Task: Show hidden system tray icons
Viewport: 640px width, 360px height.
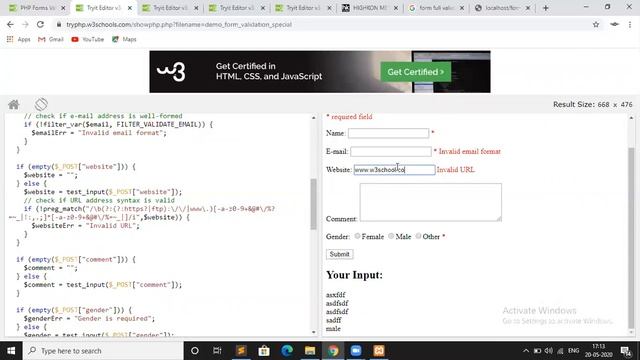Action: click(x=526, y=351)
